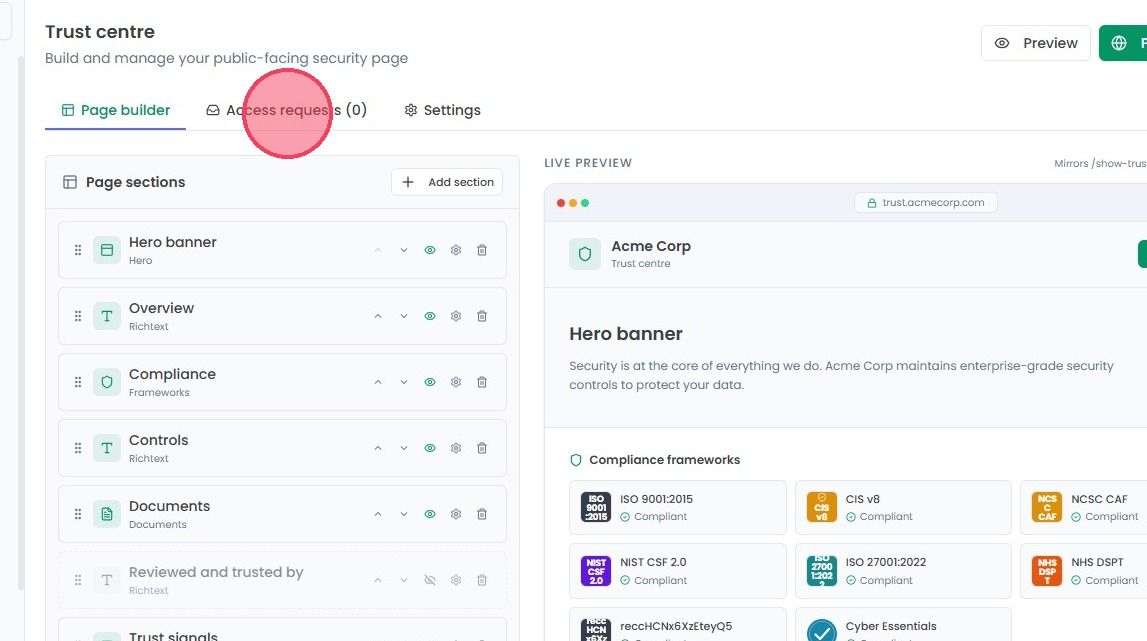
Task: Move Overview section up
Action: tap(378, 316)
